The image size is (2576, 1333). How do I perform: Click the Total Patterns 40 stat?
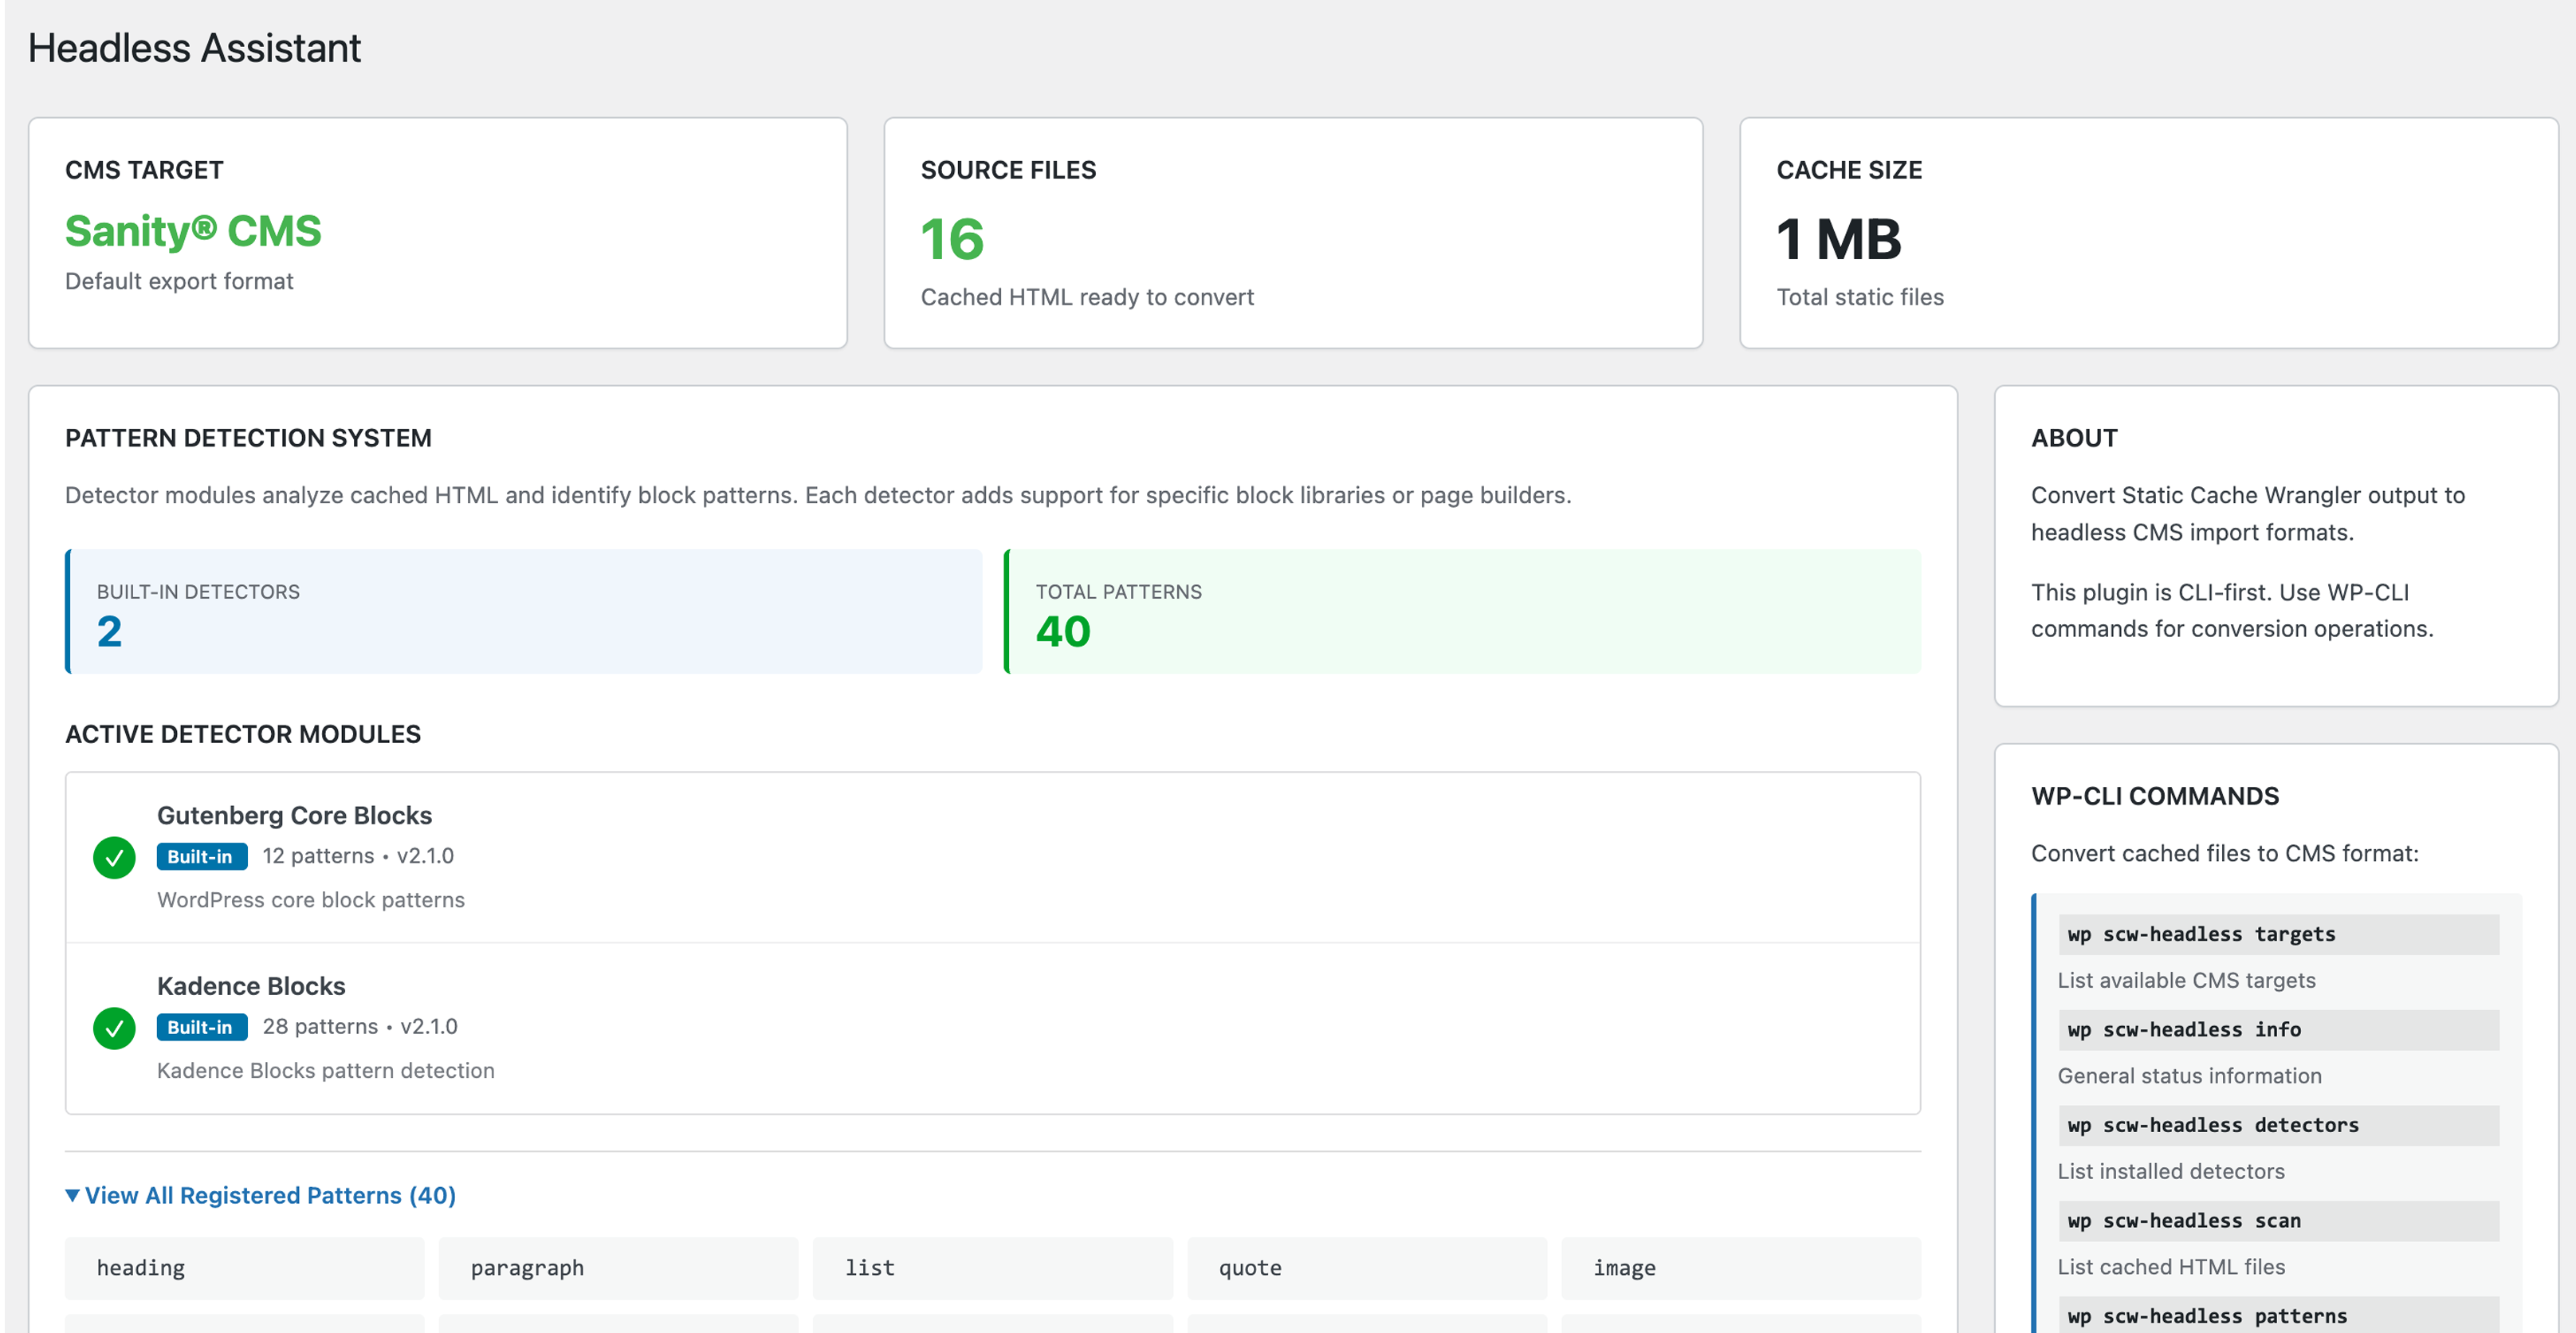(1063, 631)
